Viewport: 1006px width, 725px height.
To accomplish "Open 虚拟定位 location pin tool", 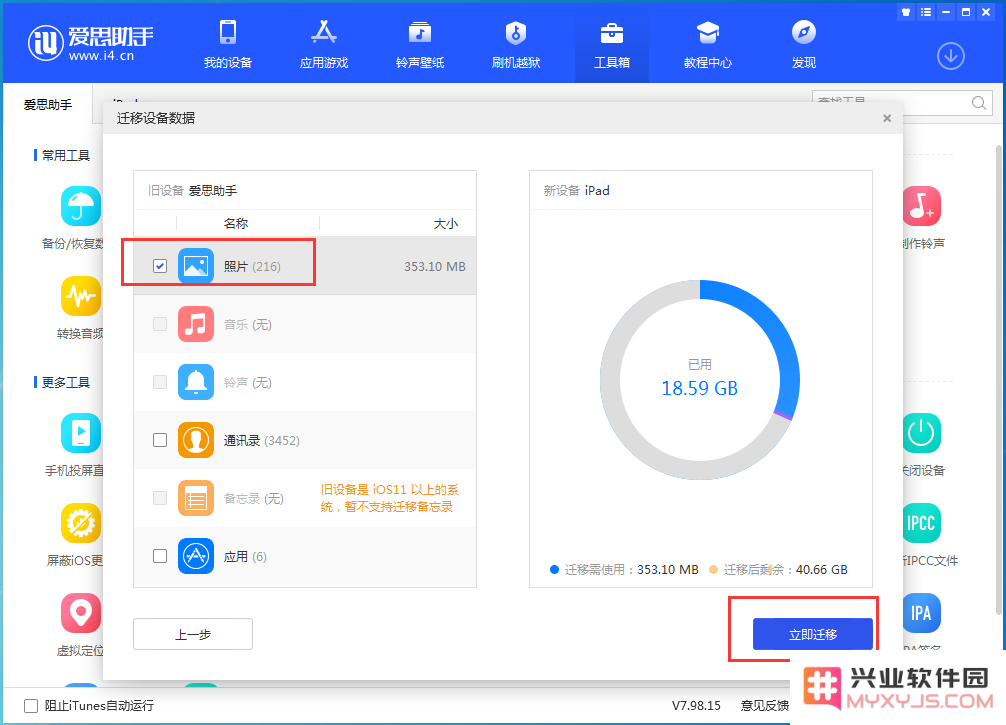I will coord(81,613).
